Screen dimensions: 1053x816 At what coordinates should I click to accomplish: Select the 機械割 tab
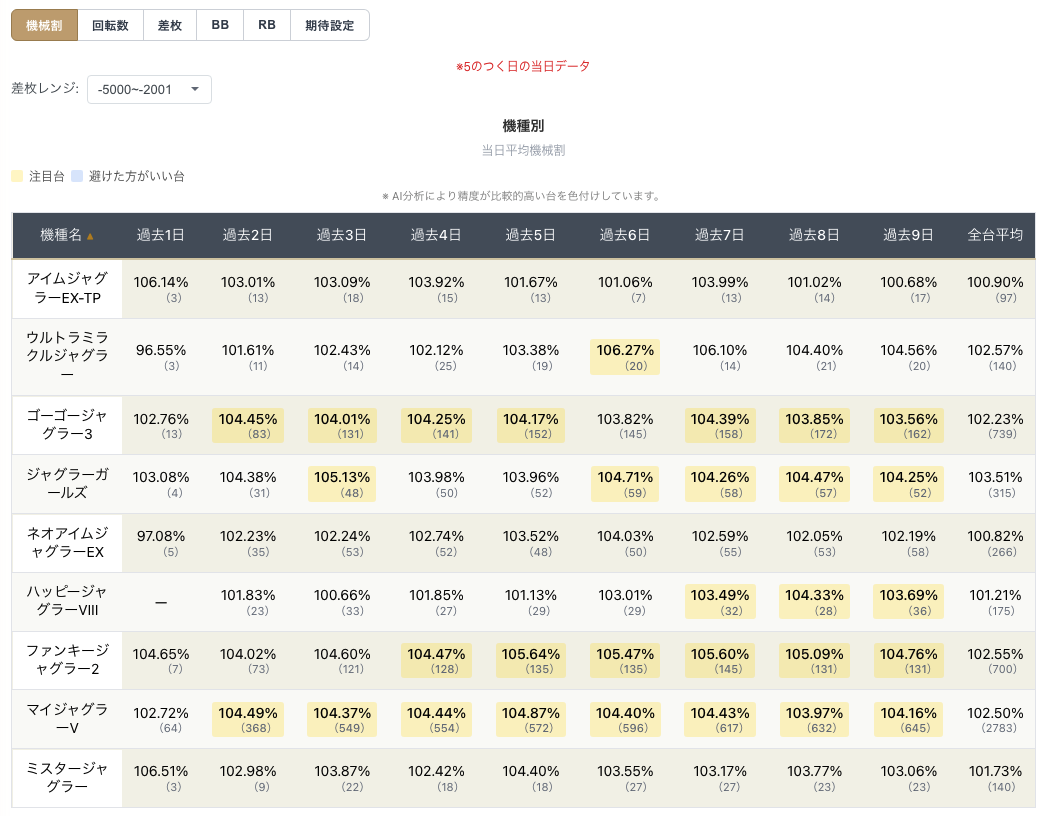coord(44,26)
